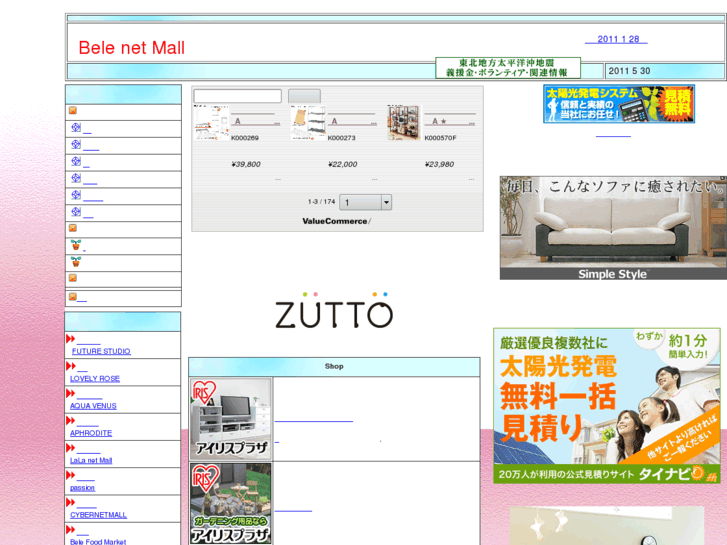This screenshot has height=545, width=727.
Task: Open the LaLa net Mall link
Action: tap(91, 461)
